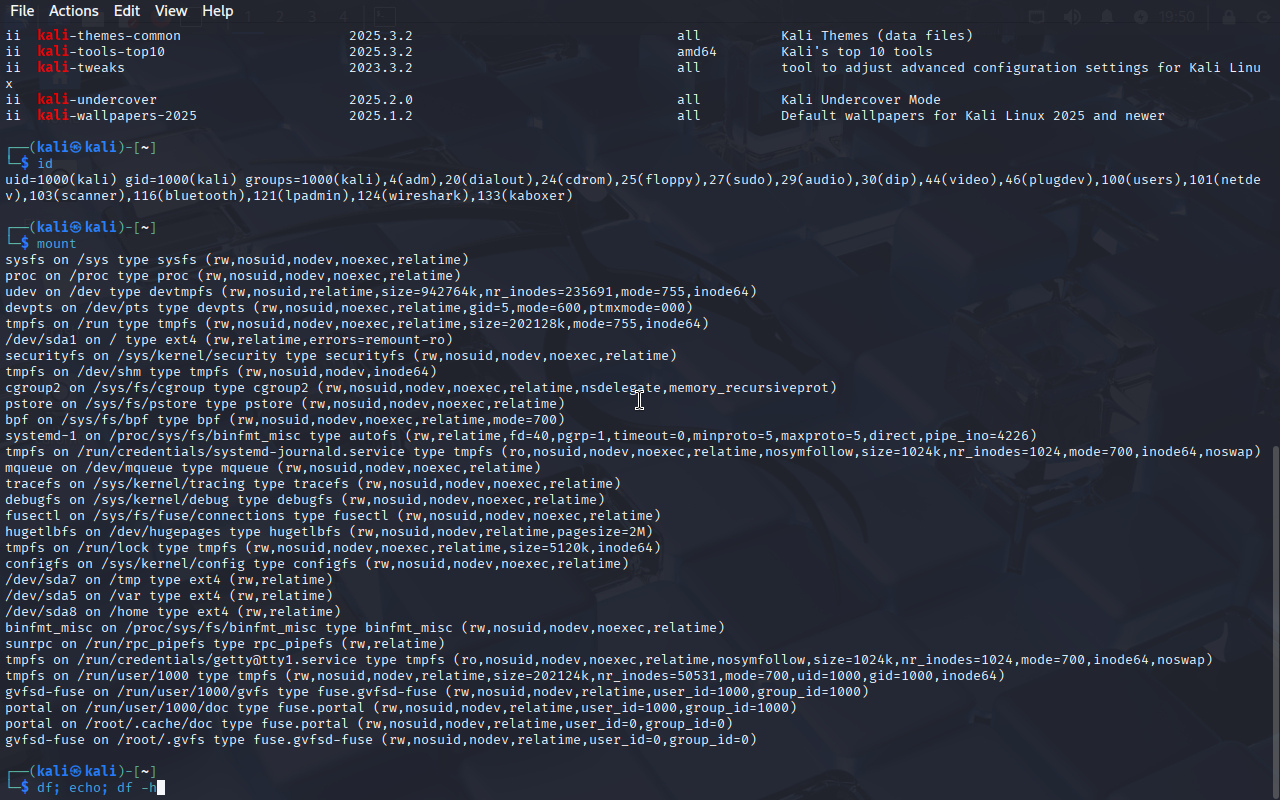Click the 'gvfsd-fuse on /run/user/1000/gvfs' line
The image size is (1280, 800).
(x=437, y=692)
